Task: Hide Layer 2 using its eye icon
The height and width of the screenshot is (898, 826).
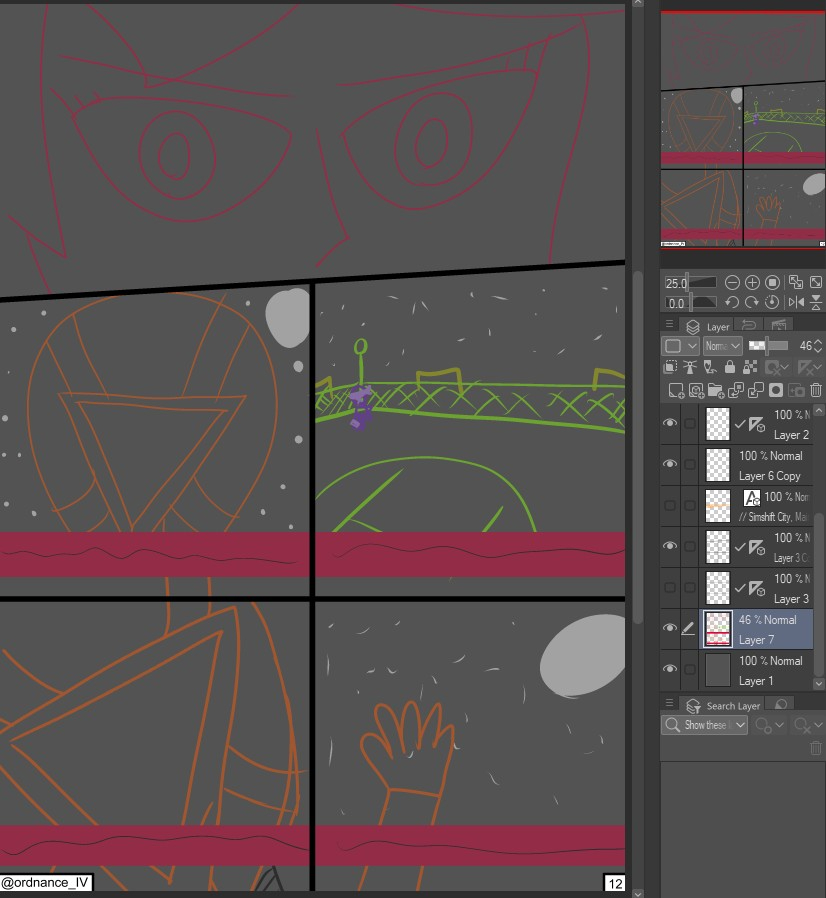Action: (670, 424)
